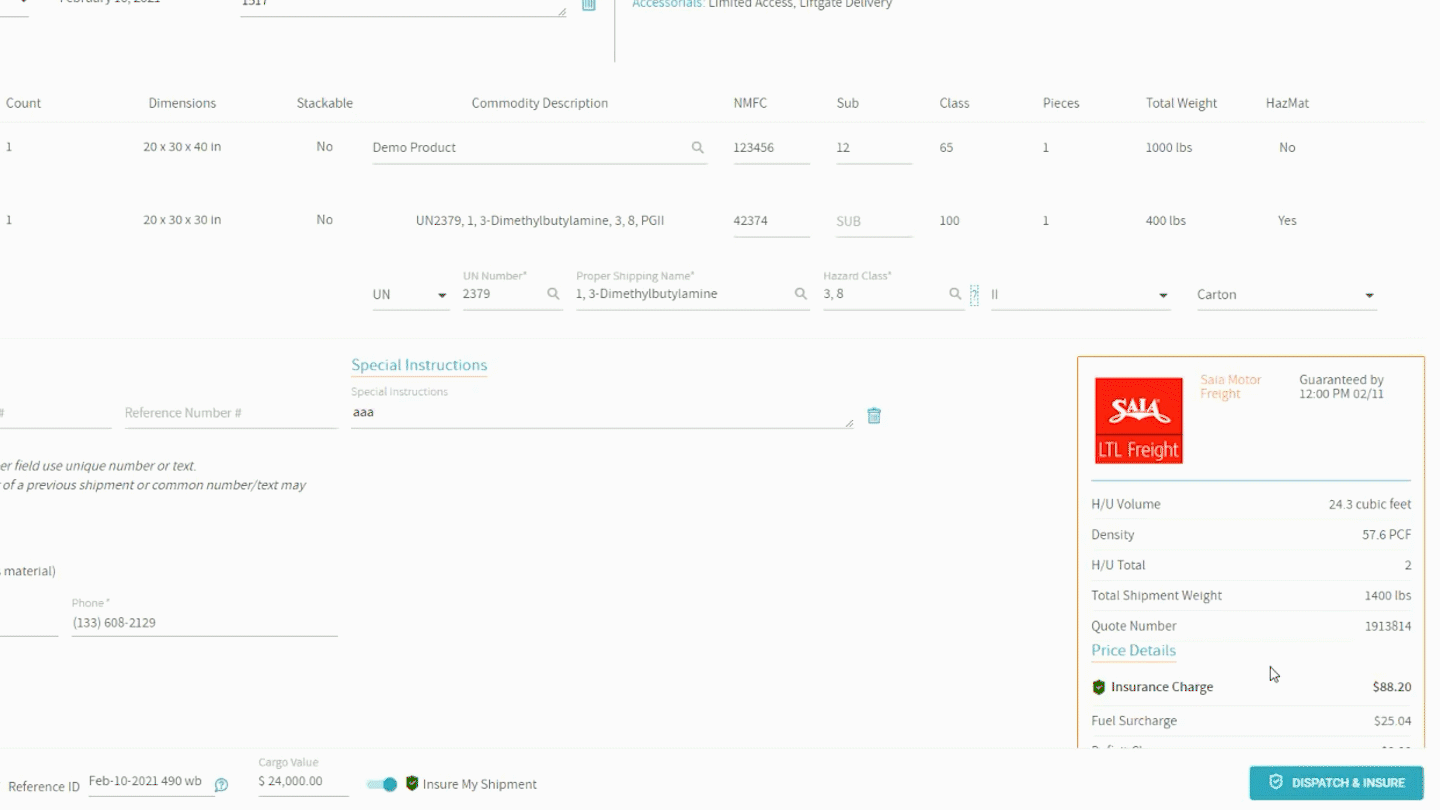The image size is (1440, 810).
Task: Click the Commodity Description column header
Action: pyautogui.click(x=540, y=103)
